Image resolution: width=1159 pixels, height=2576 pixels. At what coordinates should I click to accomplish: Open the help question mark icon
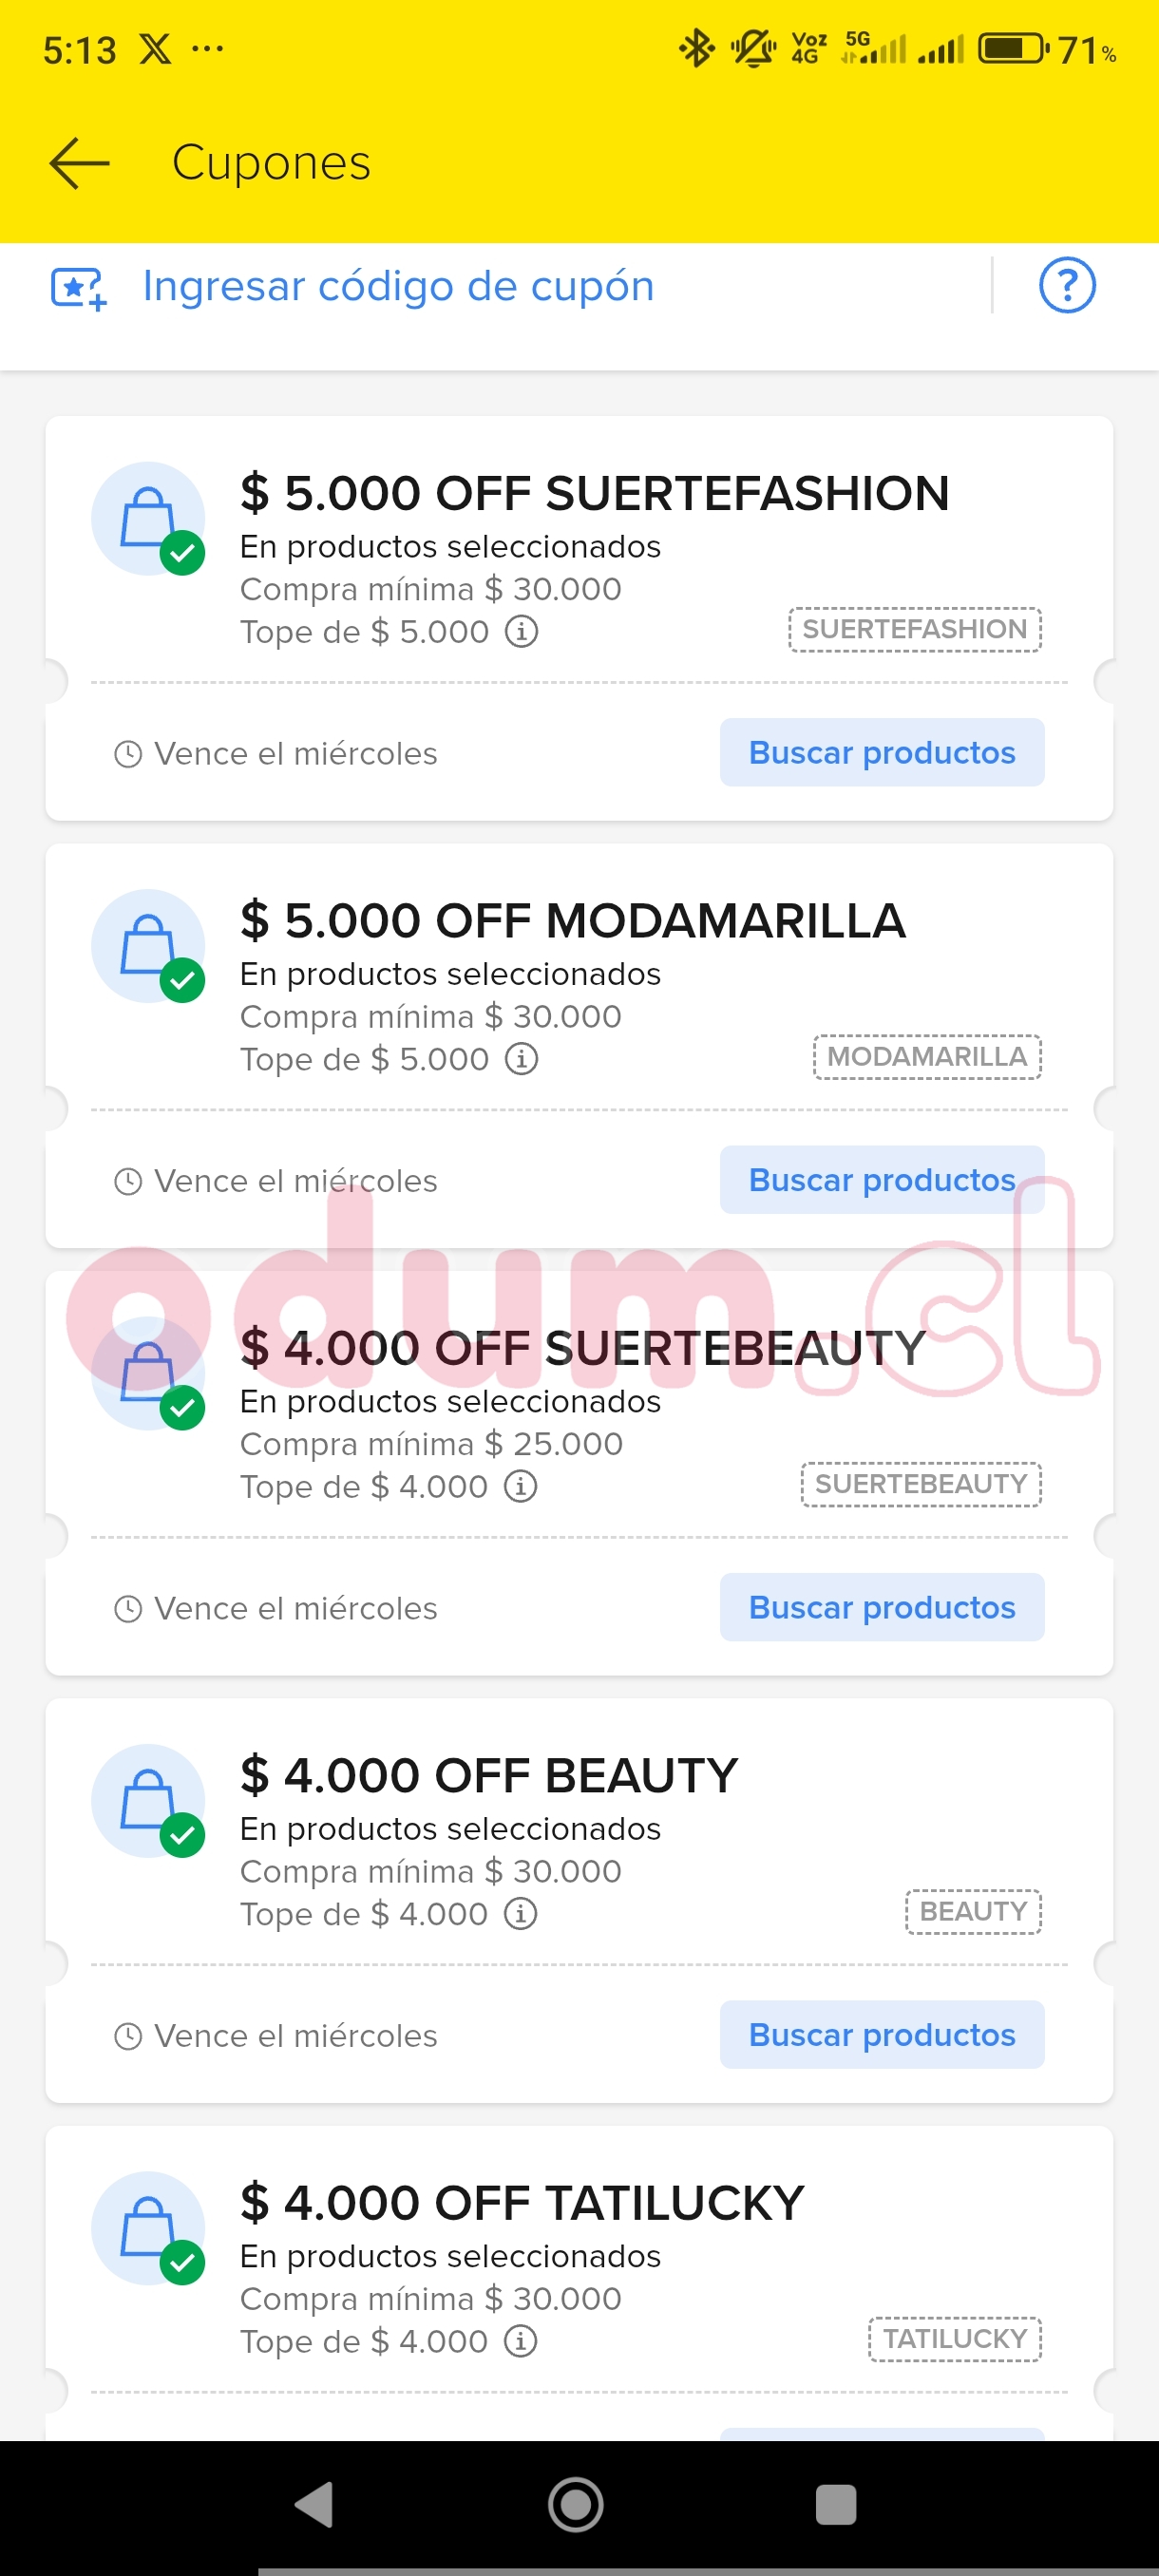(x=1067, y=286)
